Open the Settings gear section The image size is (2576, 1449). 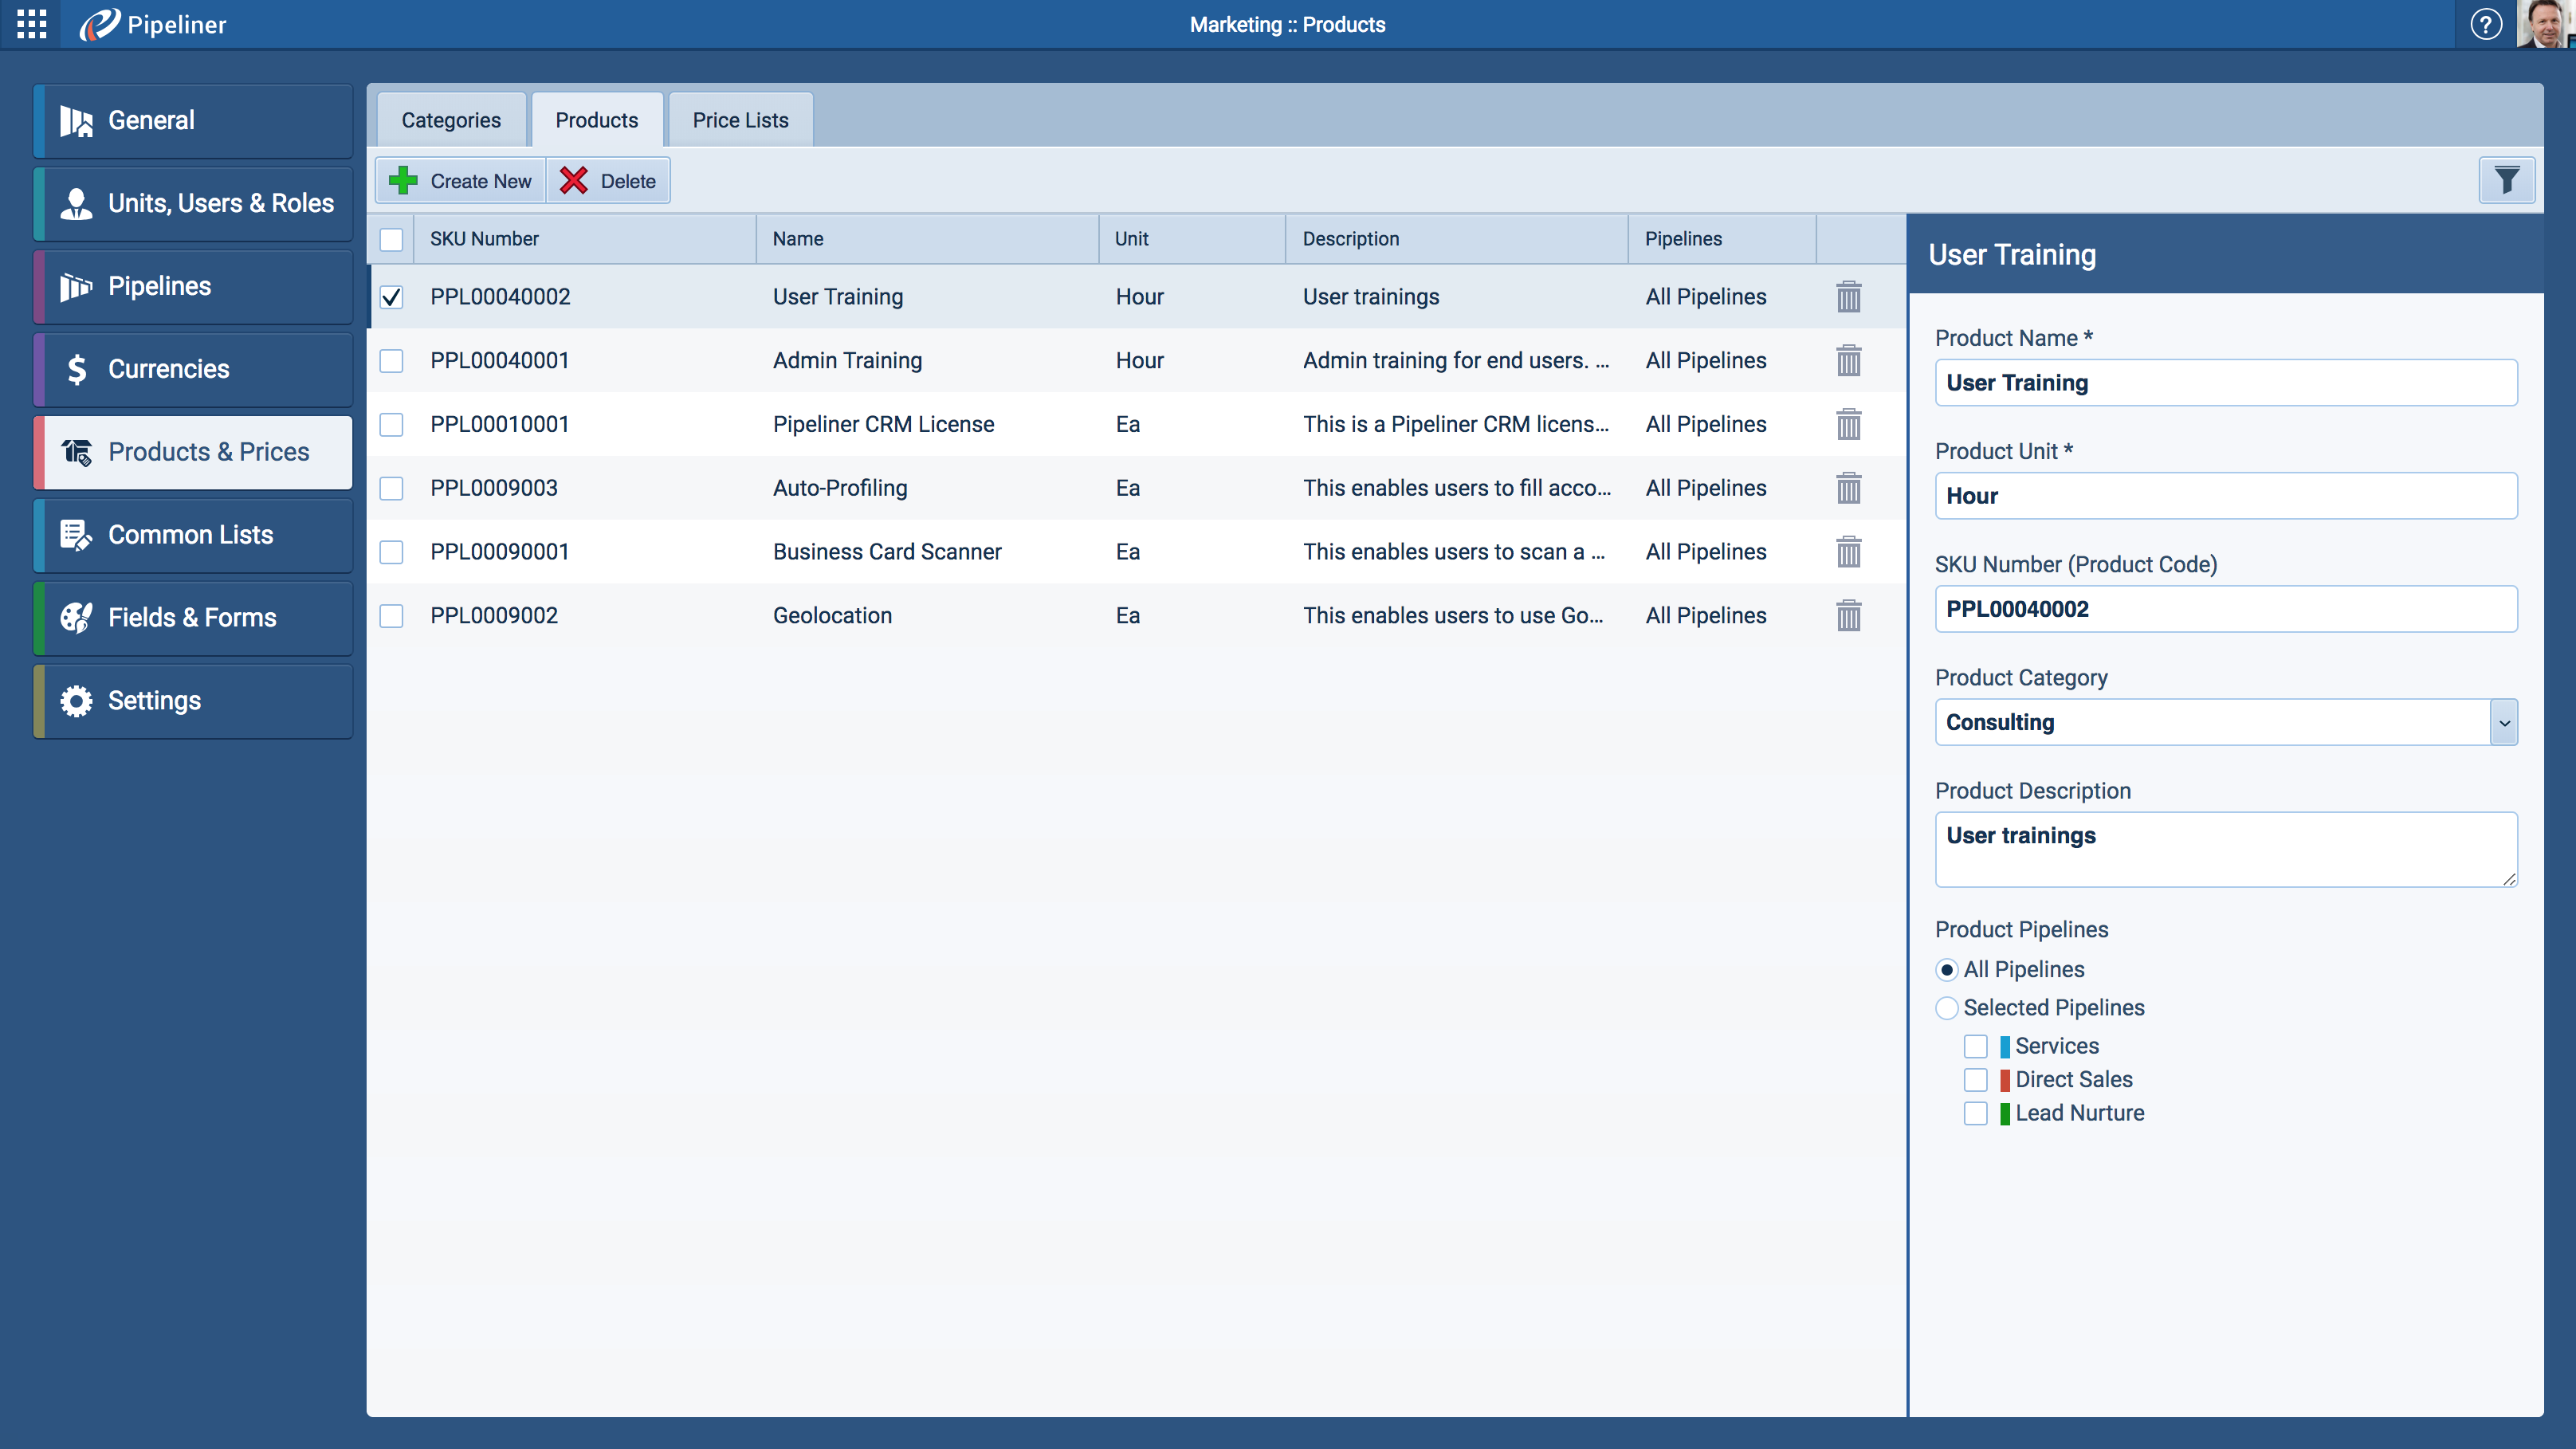coord(193,701)
